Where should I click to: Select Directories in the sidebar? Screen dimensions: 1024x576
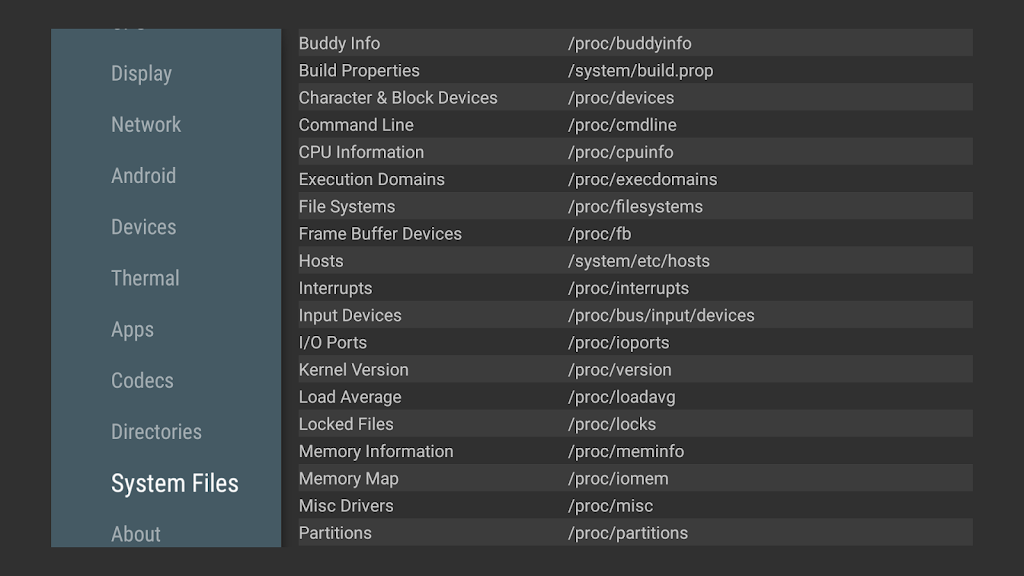(156, 432)
